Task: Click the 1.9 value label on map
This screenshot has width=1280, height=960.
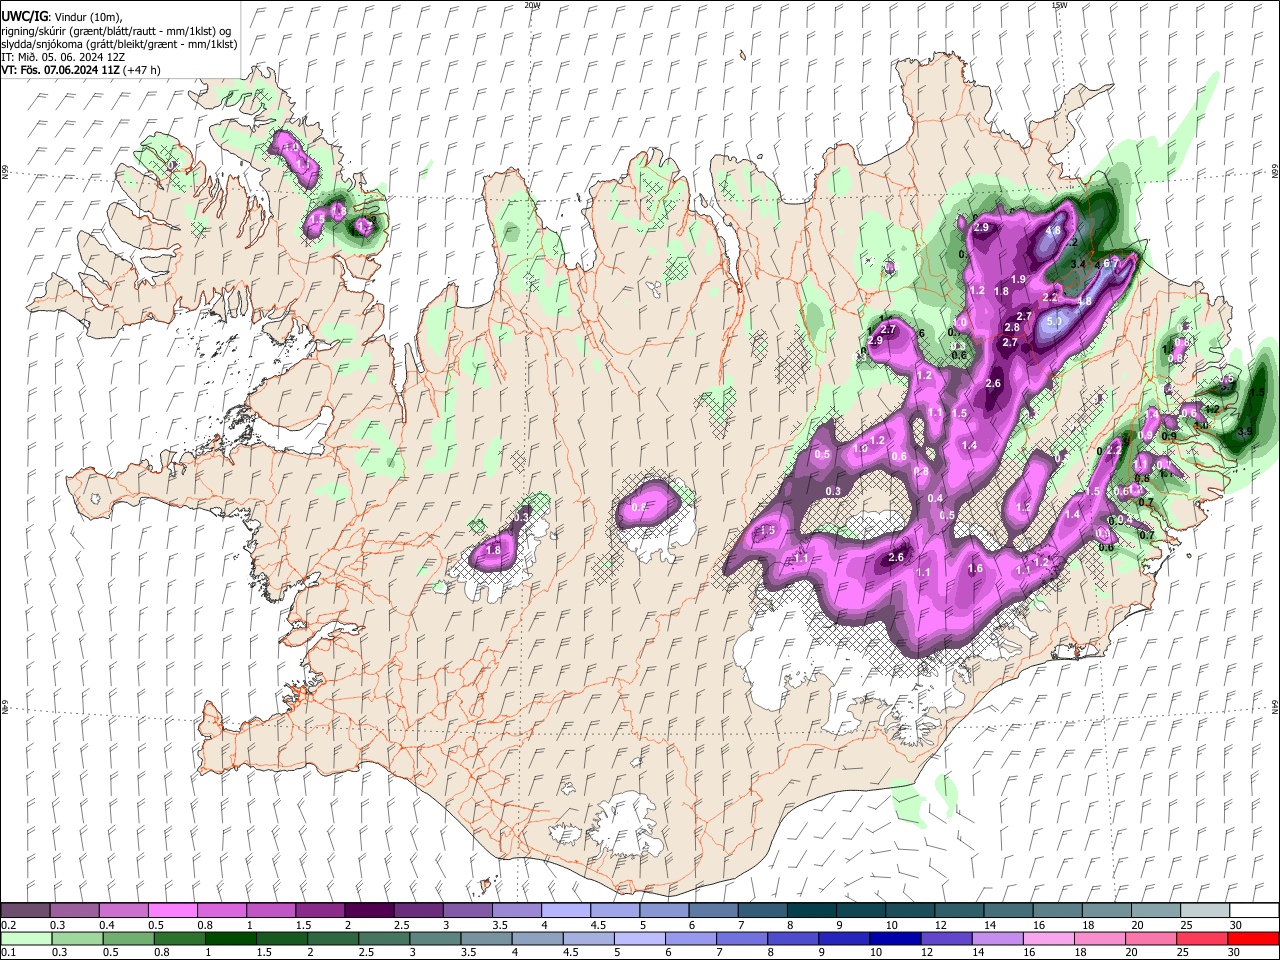Action: (x=1019, y=279)
